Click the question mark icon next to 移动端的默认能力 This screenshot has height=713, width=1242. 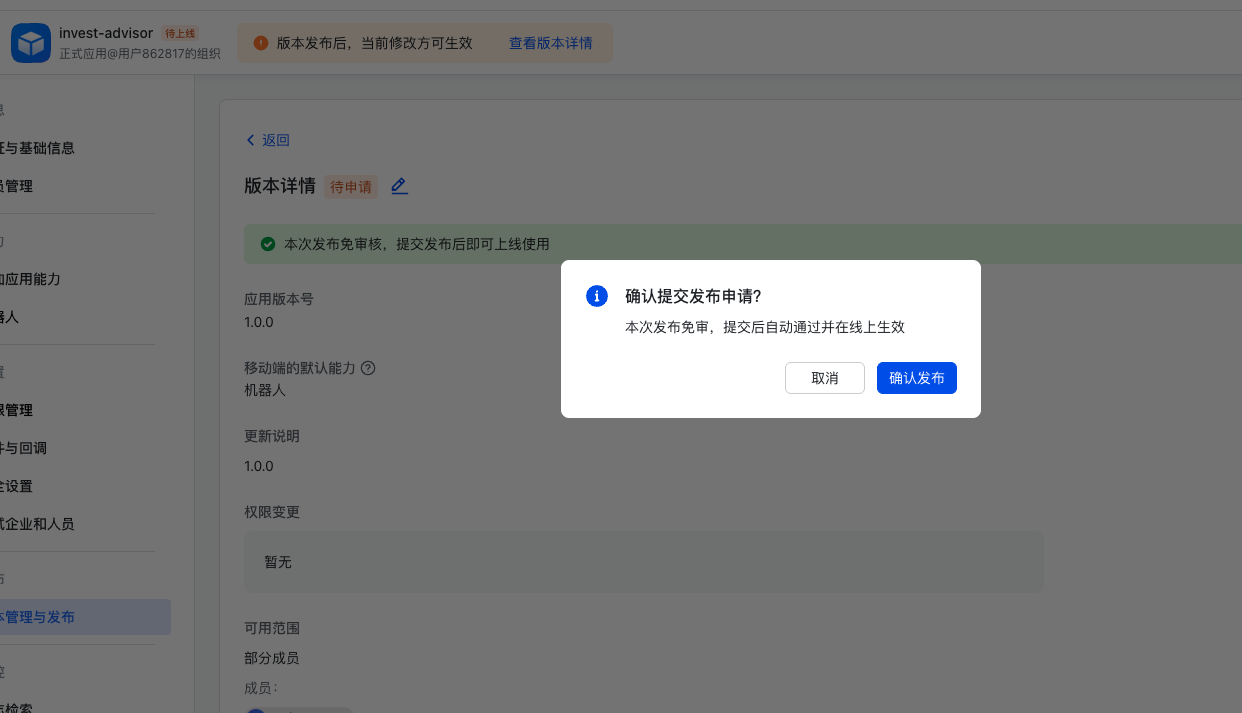pos(367,368)
